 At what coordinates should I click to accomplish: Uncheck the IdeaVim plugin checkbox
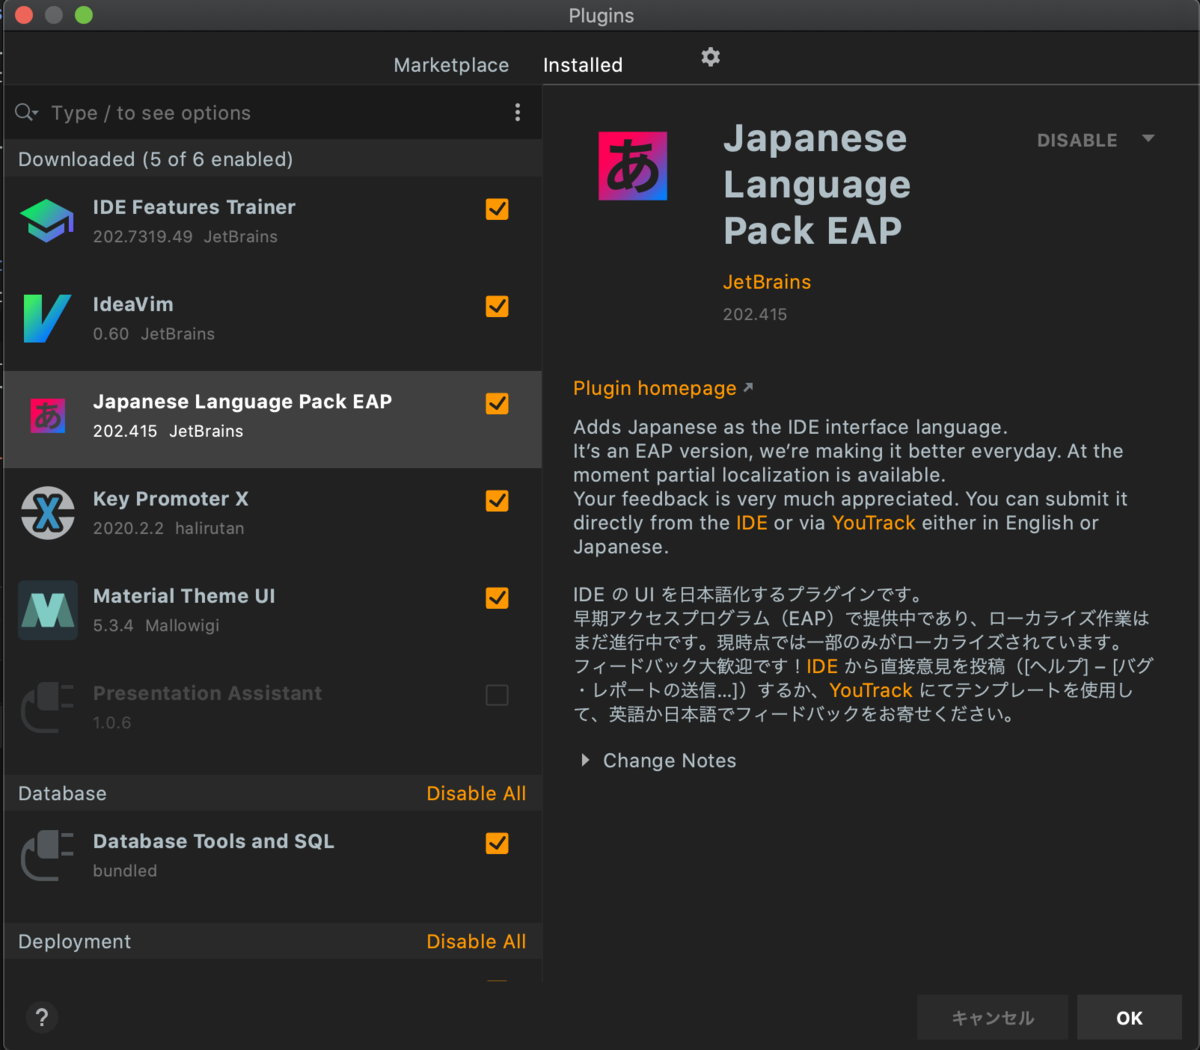497,306
